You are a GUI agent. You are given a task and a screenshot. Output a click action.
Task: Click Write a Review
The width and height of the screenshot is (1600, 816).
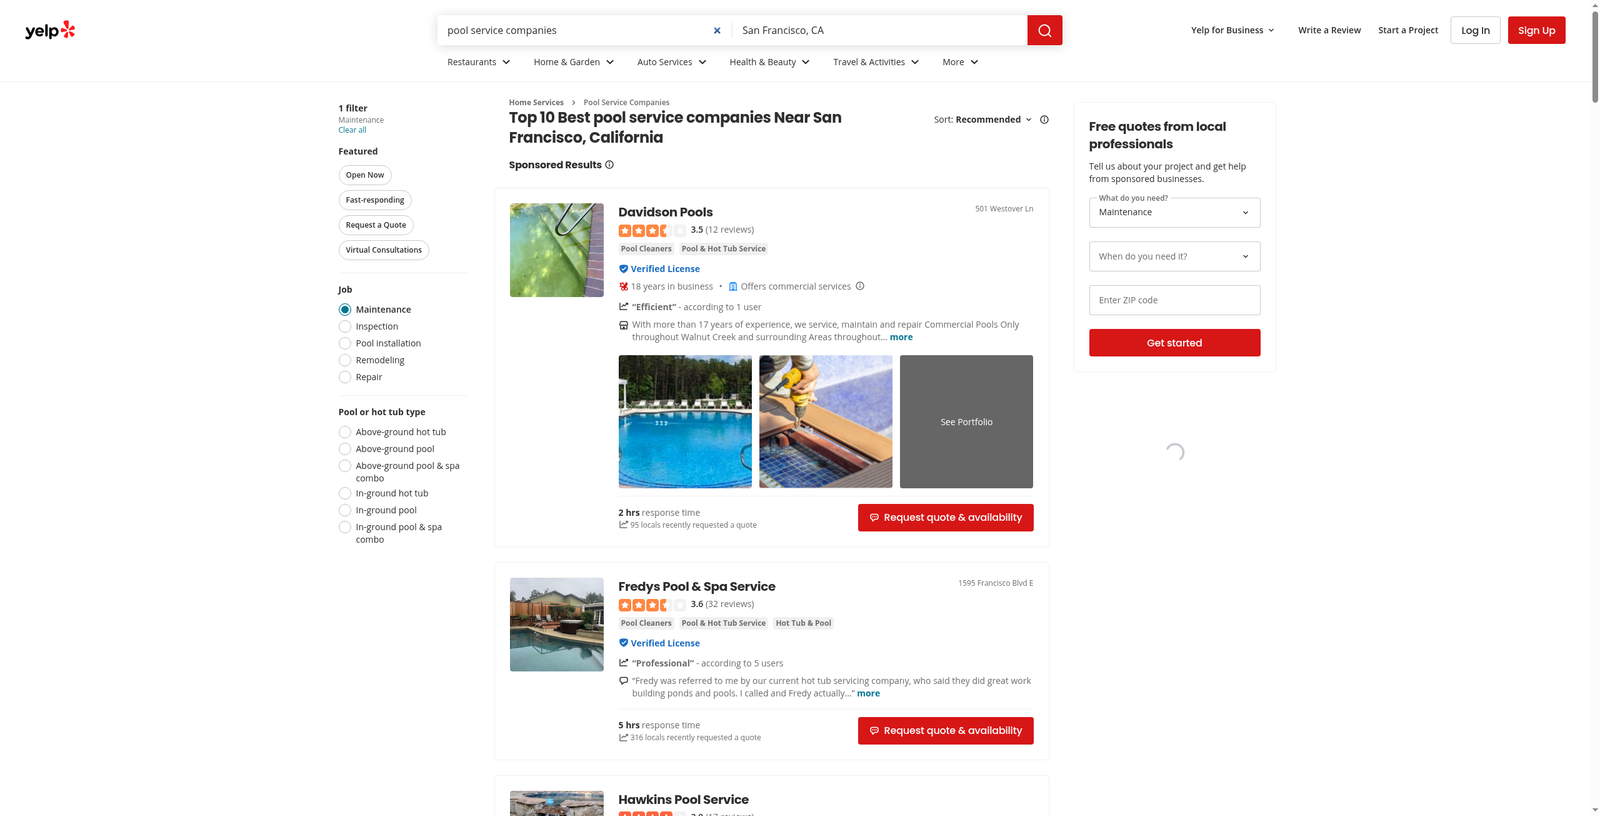coord(1329,30)
